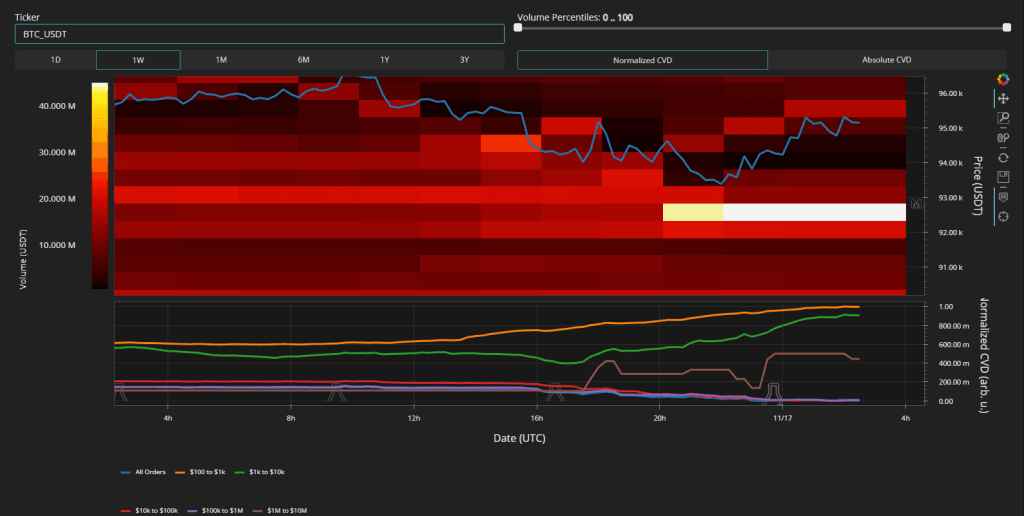
Task: Select Normalized CVD mode
Action: tap(642, 60)
